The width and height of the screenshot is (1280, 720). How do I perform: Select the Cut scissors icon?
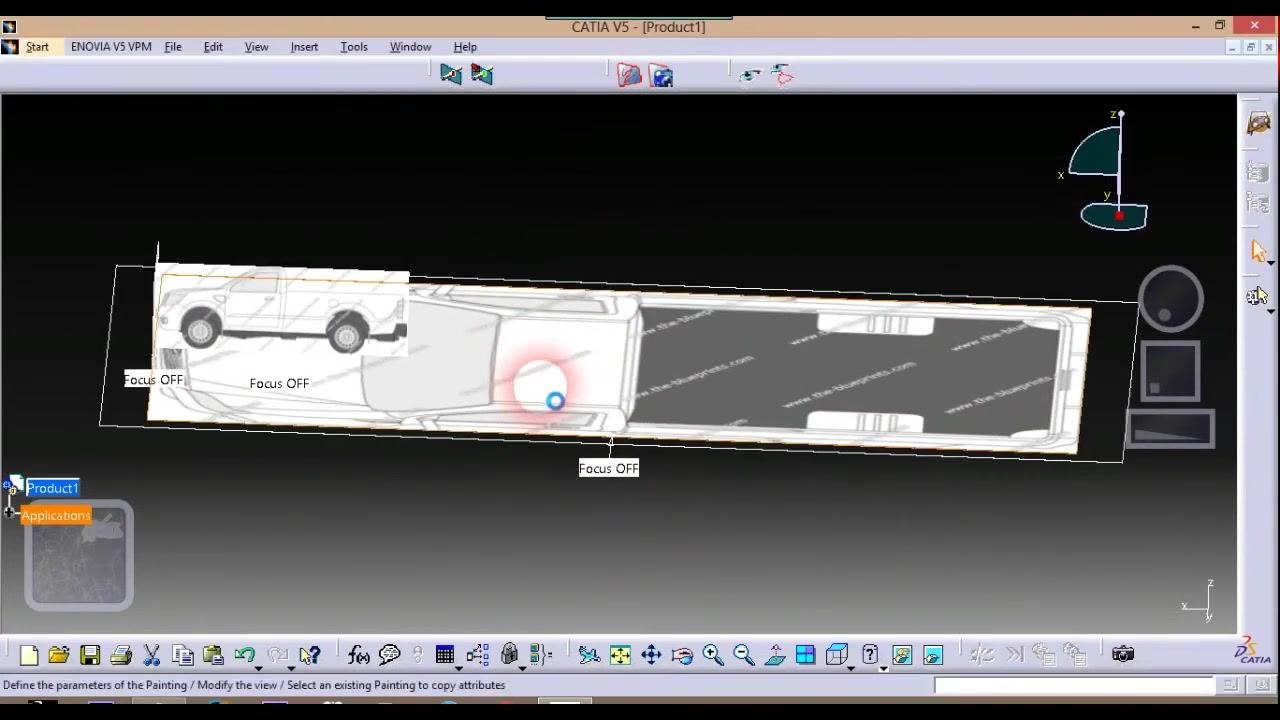(152, 655)
